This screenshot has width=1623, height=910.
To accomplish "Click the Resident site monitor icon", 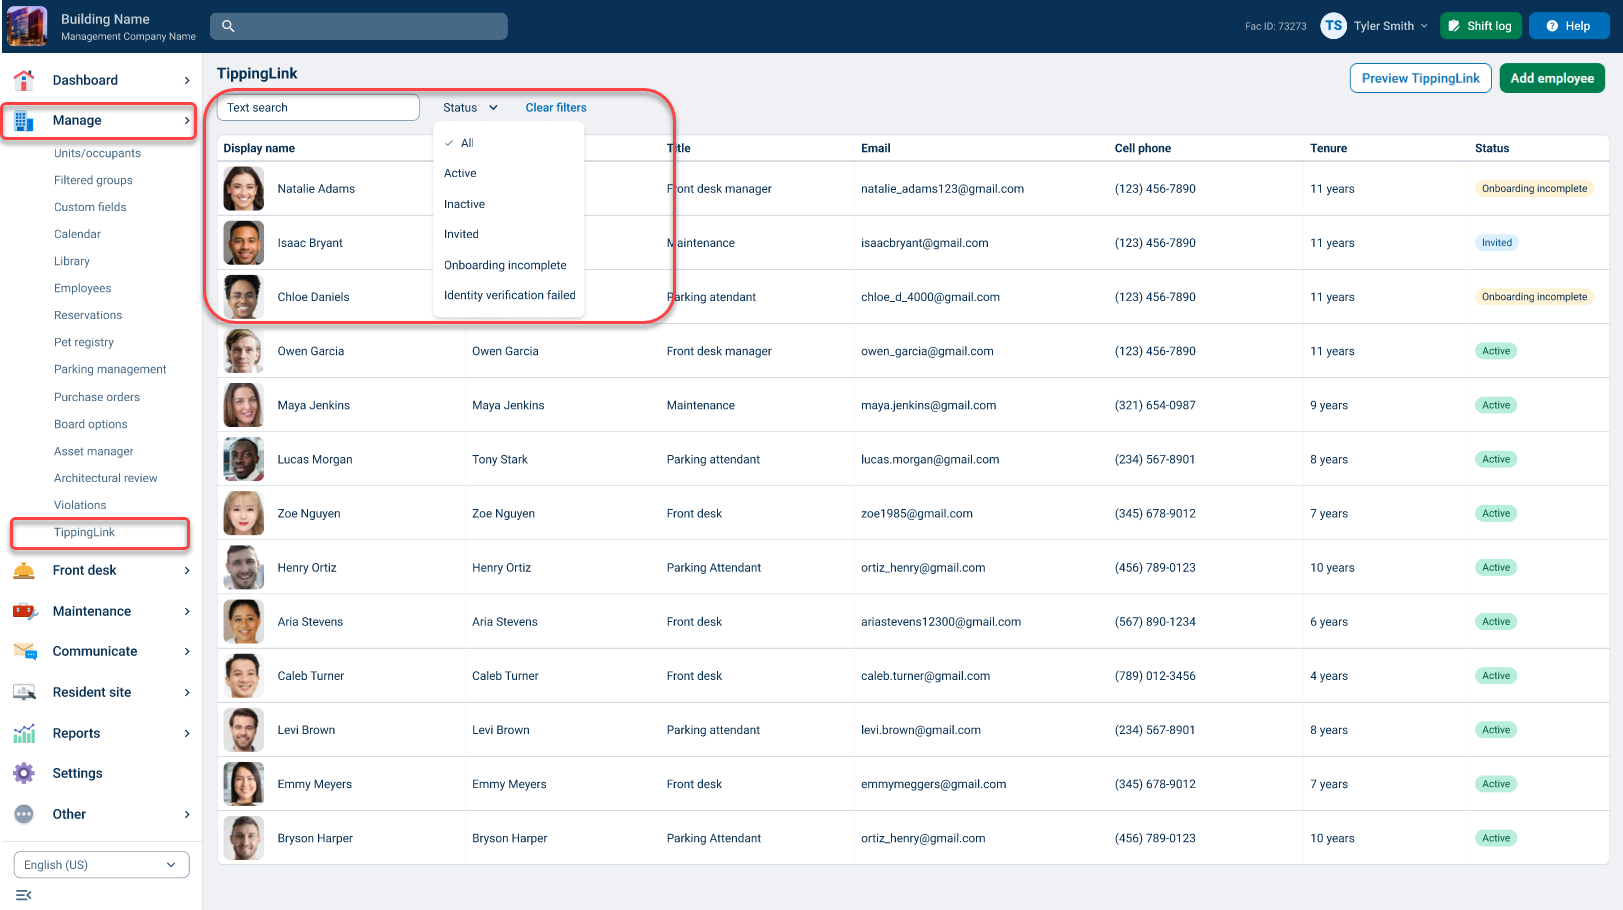I will pos(24,692).
